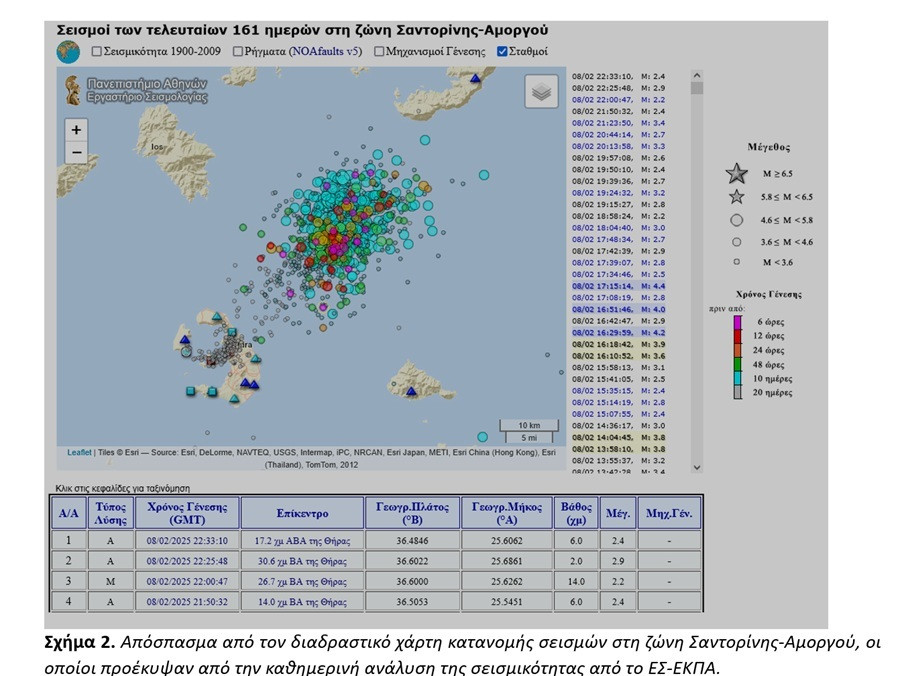The width and height of the screenshot is (900, 676).
Task: Open epicenter link 30.6 χμ ΒΑ της Θήρας
Action: pos(302,561)
